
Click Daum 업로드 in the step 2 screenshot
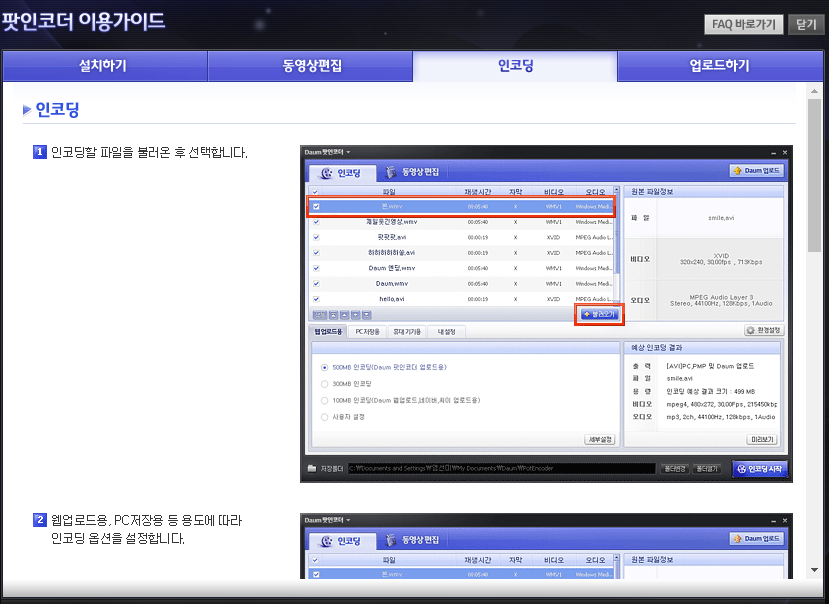point(757,538)
